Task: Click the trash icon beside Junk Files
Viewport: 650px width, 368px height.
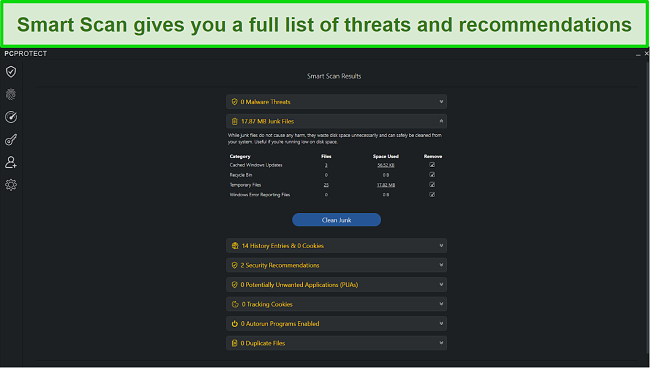Action: click(234, 121)
